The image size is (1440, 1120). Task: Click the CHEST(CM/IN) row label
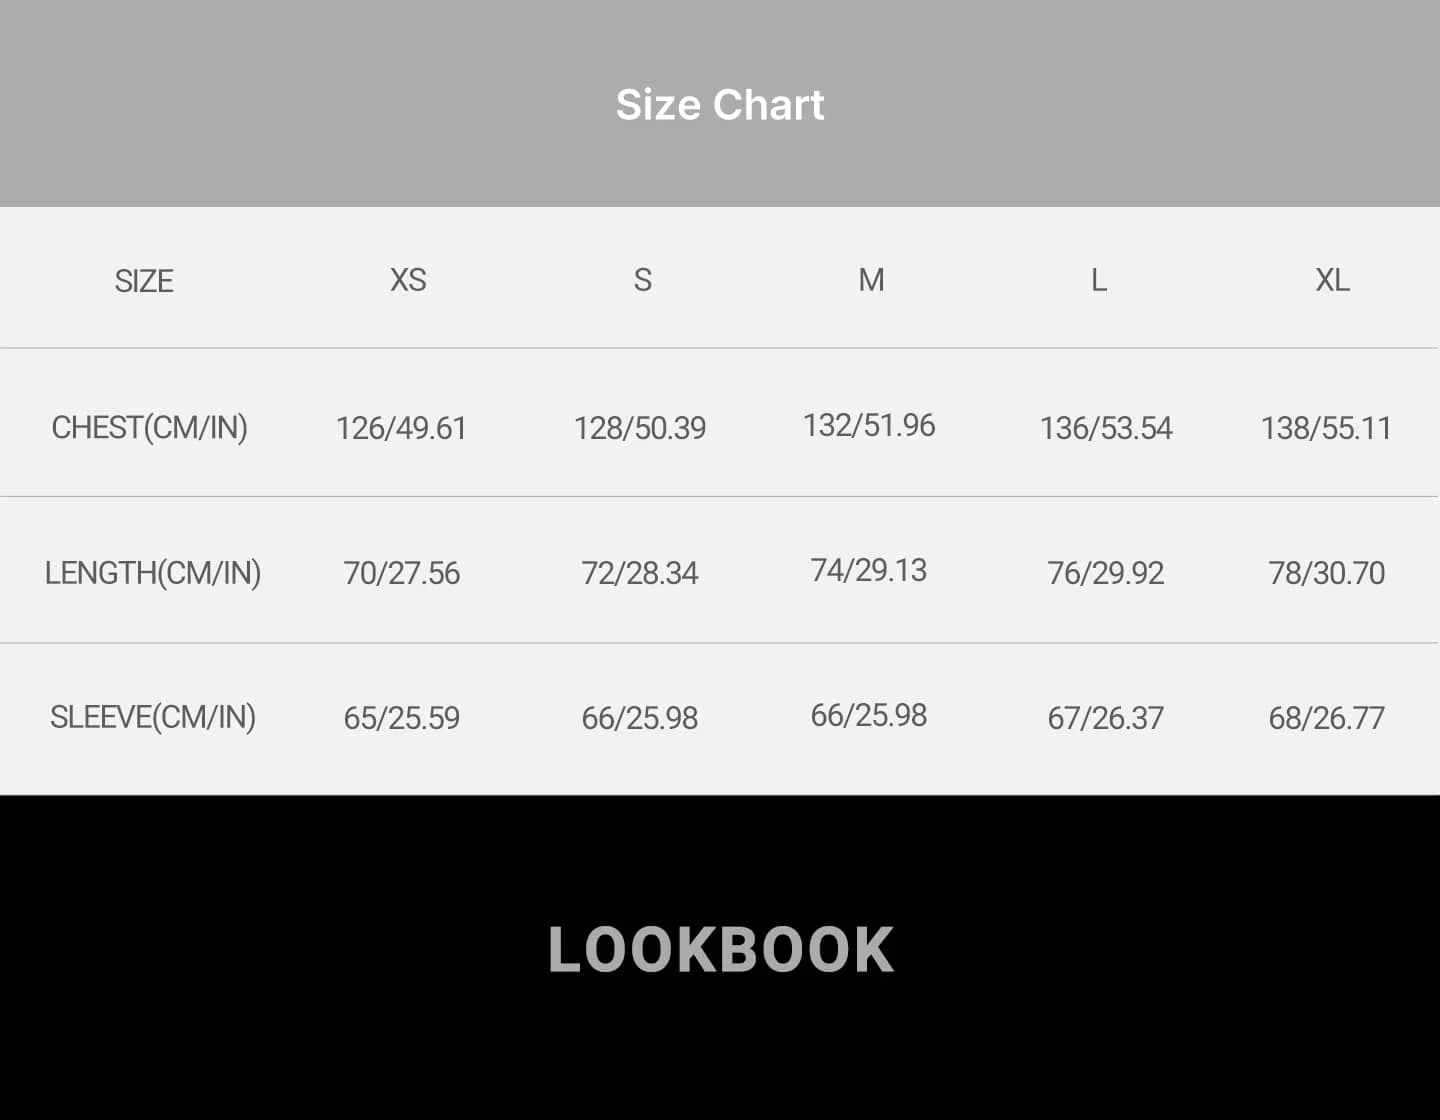[149, 427]
